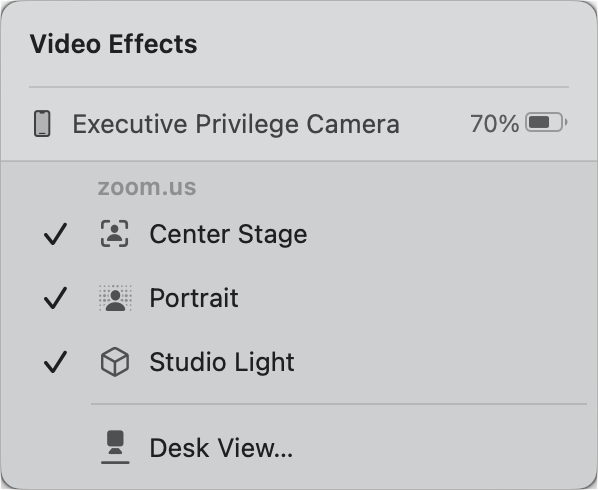Screen dimensions: 598x490
Task: Toggle the Center Stage checkmark off
Action: 55,234
